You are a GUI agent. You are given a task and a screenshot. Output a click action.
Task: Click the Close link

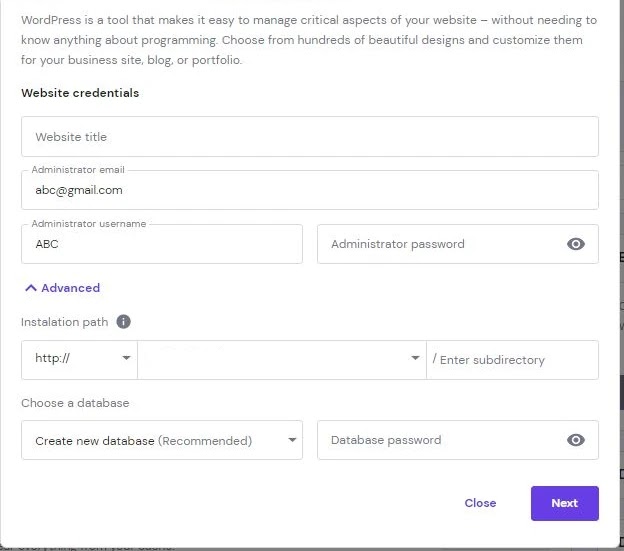tap(480, 503)
